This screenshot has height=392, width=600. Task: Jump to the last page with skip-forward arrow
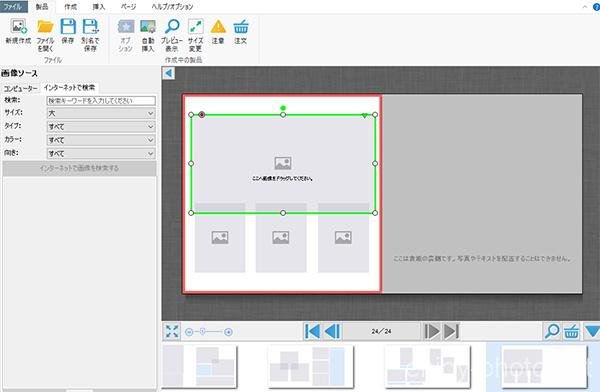pos(451,332)
